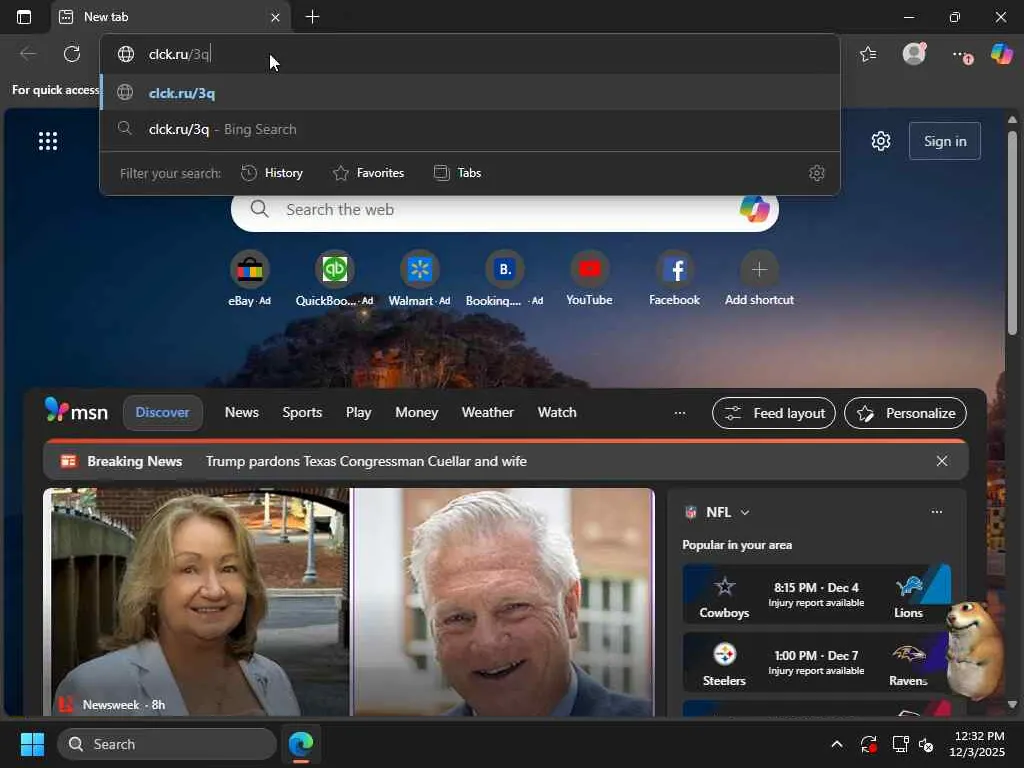The height and width of the screenshot is (768, 1024).
Task: Open the Favorites star-list icon
Action: point(869,54)
